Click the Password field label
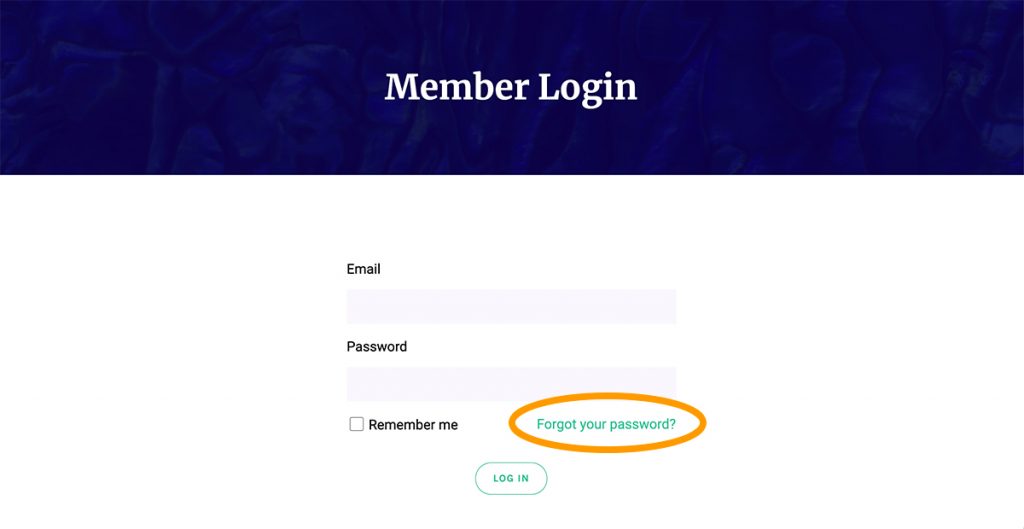The width and height of the screenshot is (1024, 529). (x=377, y=347)
